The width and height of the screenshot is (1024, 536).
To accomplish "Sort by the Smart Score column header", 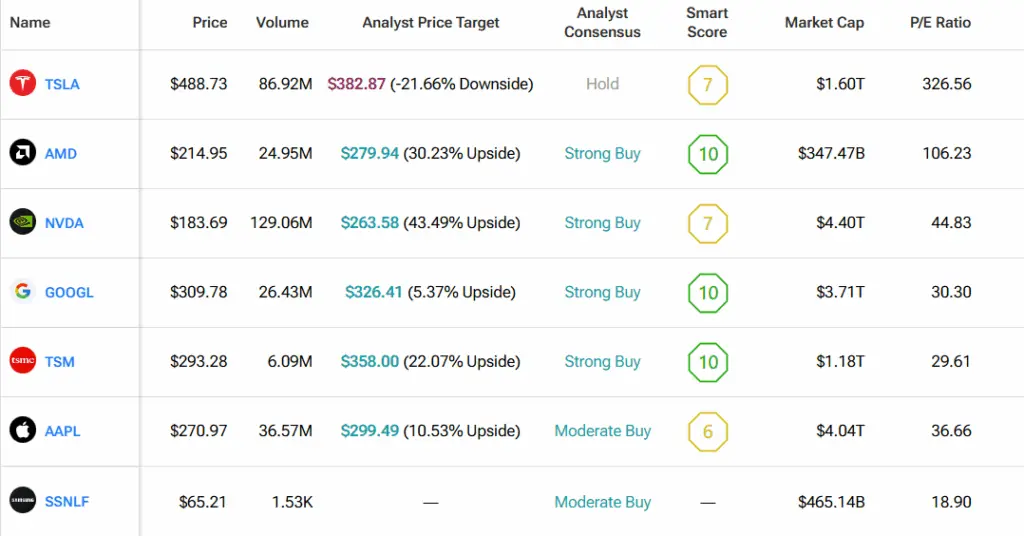I will 708,22.
